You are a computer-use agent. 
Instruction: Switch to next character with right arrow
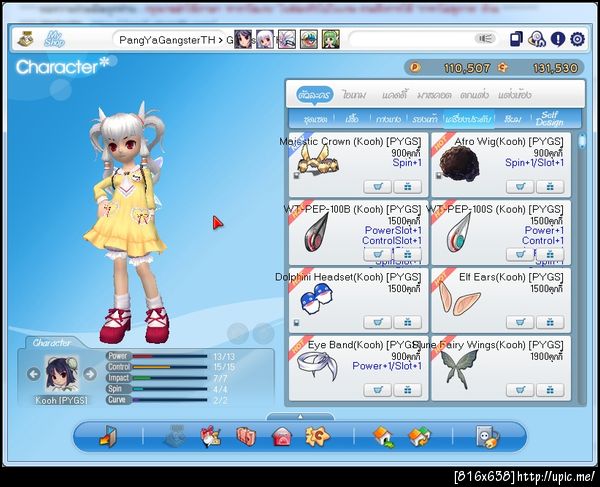90,374
